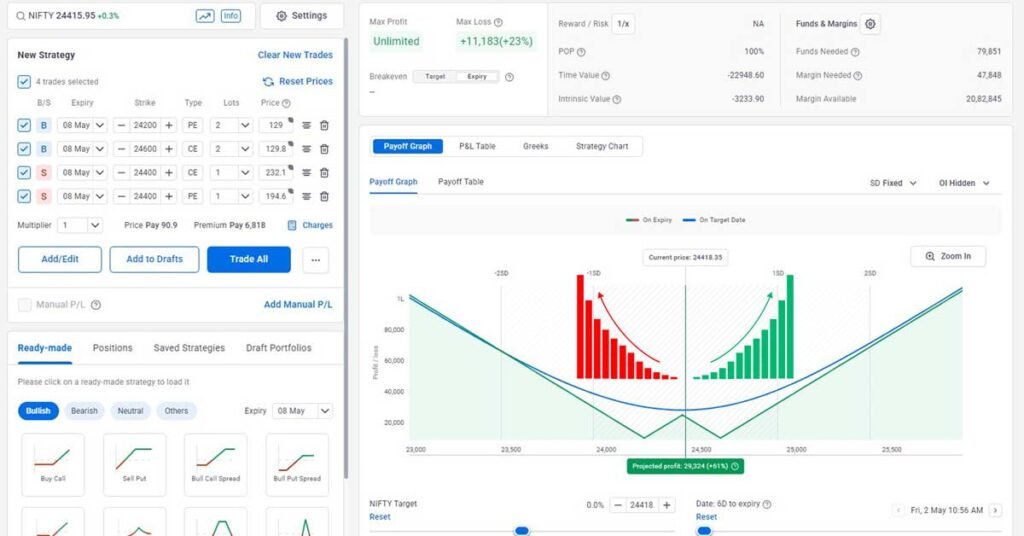
Task: Toggle Sell badge on 24400 CE row
Action: [44, 172]
